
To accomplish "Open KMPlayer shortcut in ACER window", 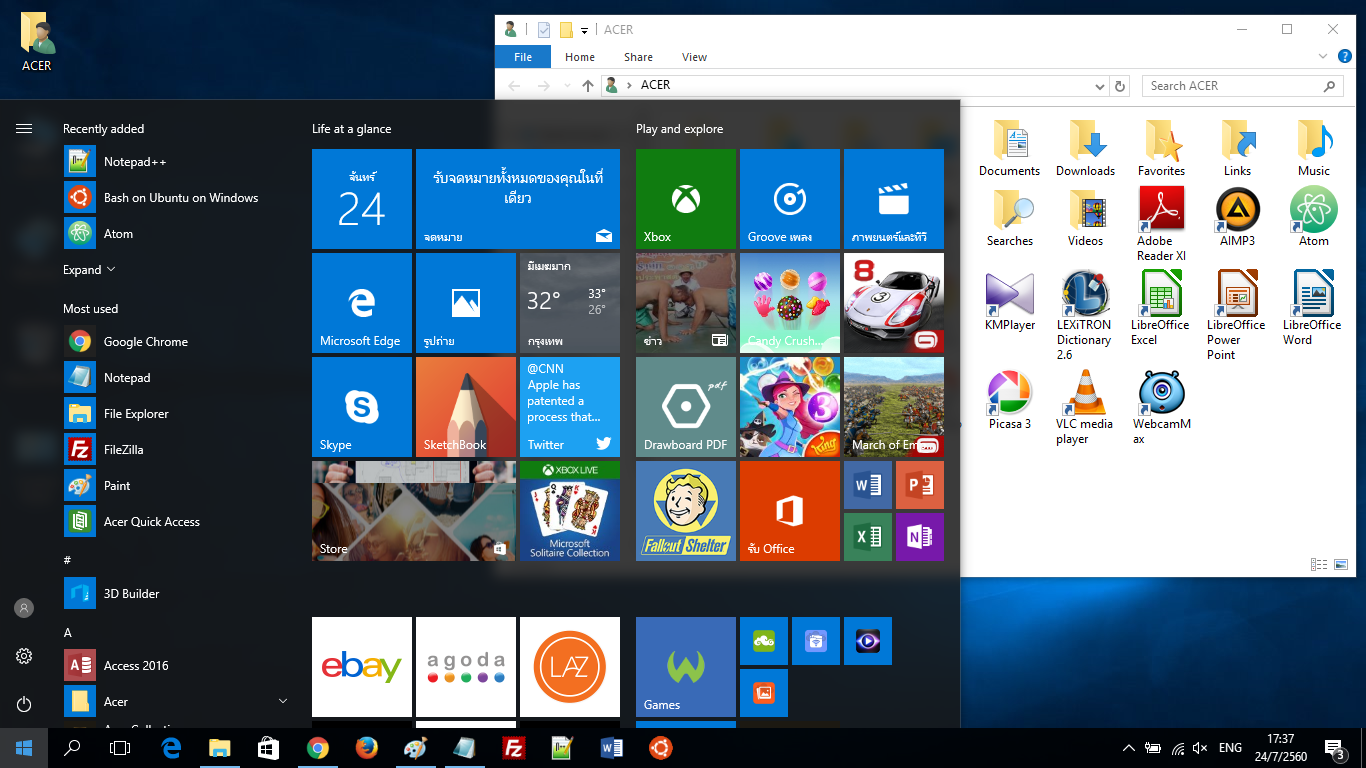I will [1009, 303].
